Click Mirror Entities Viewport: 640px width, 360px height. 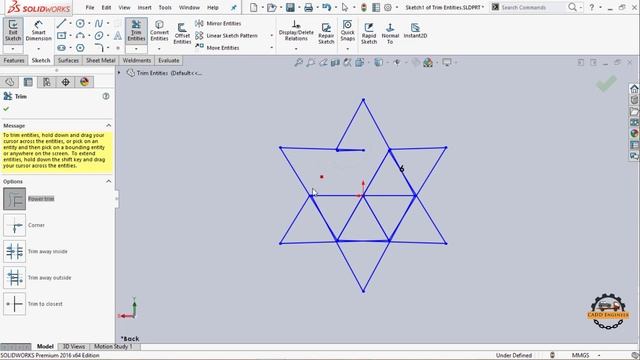[x=218, y=23]
